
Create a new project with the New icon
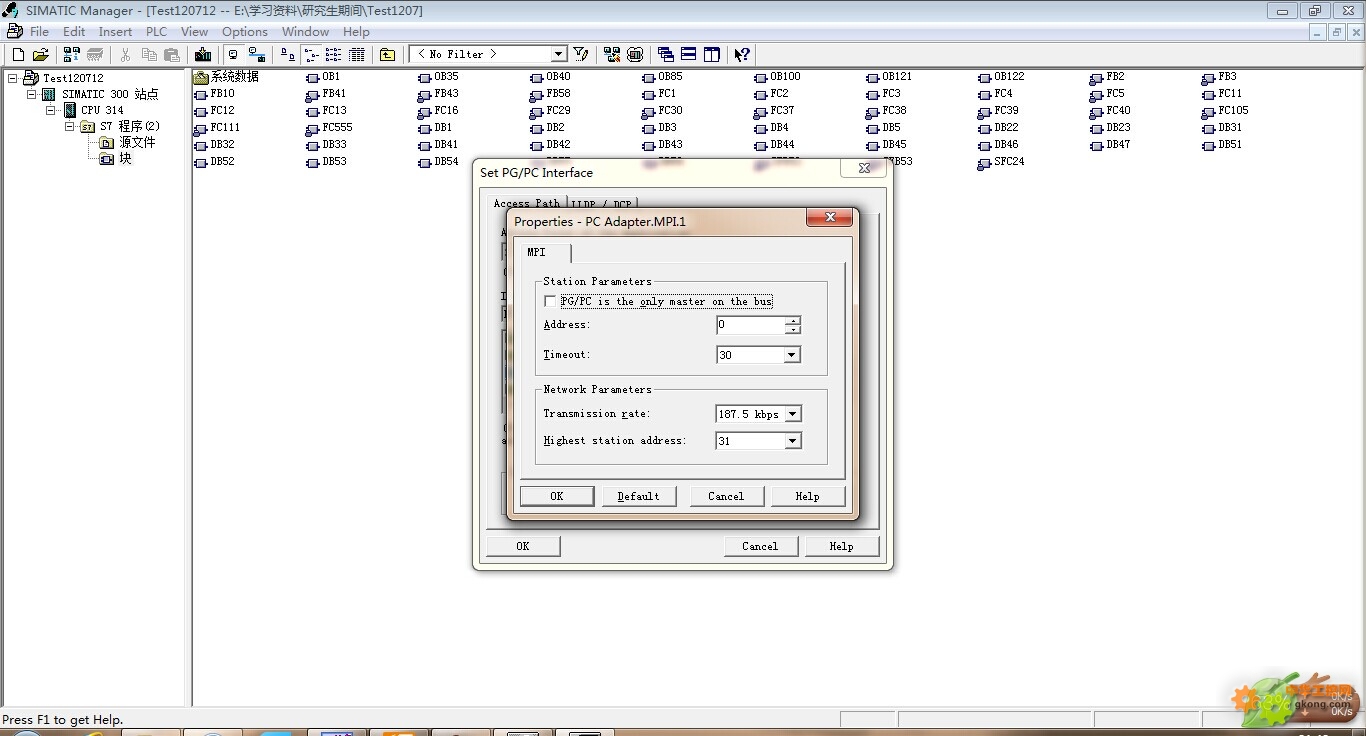[x=18, y=55]
